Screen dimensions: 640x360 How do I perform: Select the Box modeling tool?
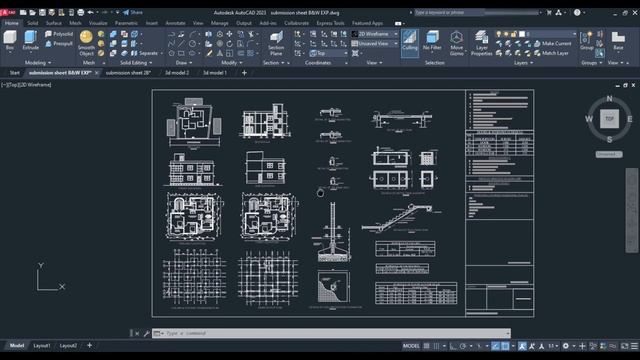pyautogui.click(x=10, y=41)
